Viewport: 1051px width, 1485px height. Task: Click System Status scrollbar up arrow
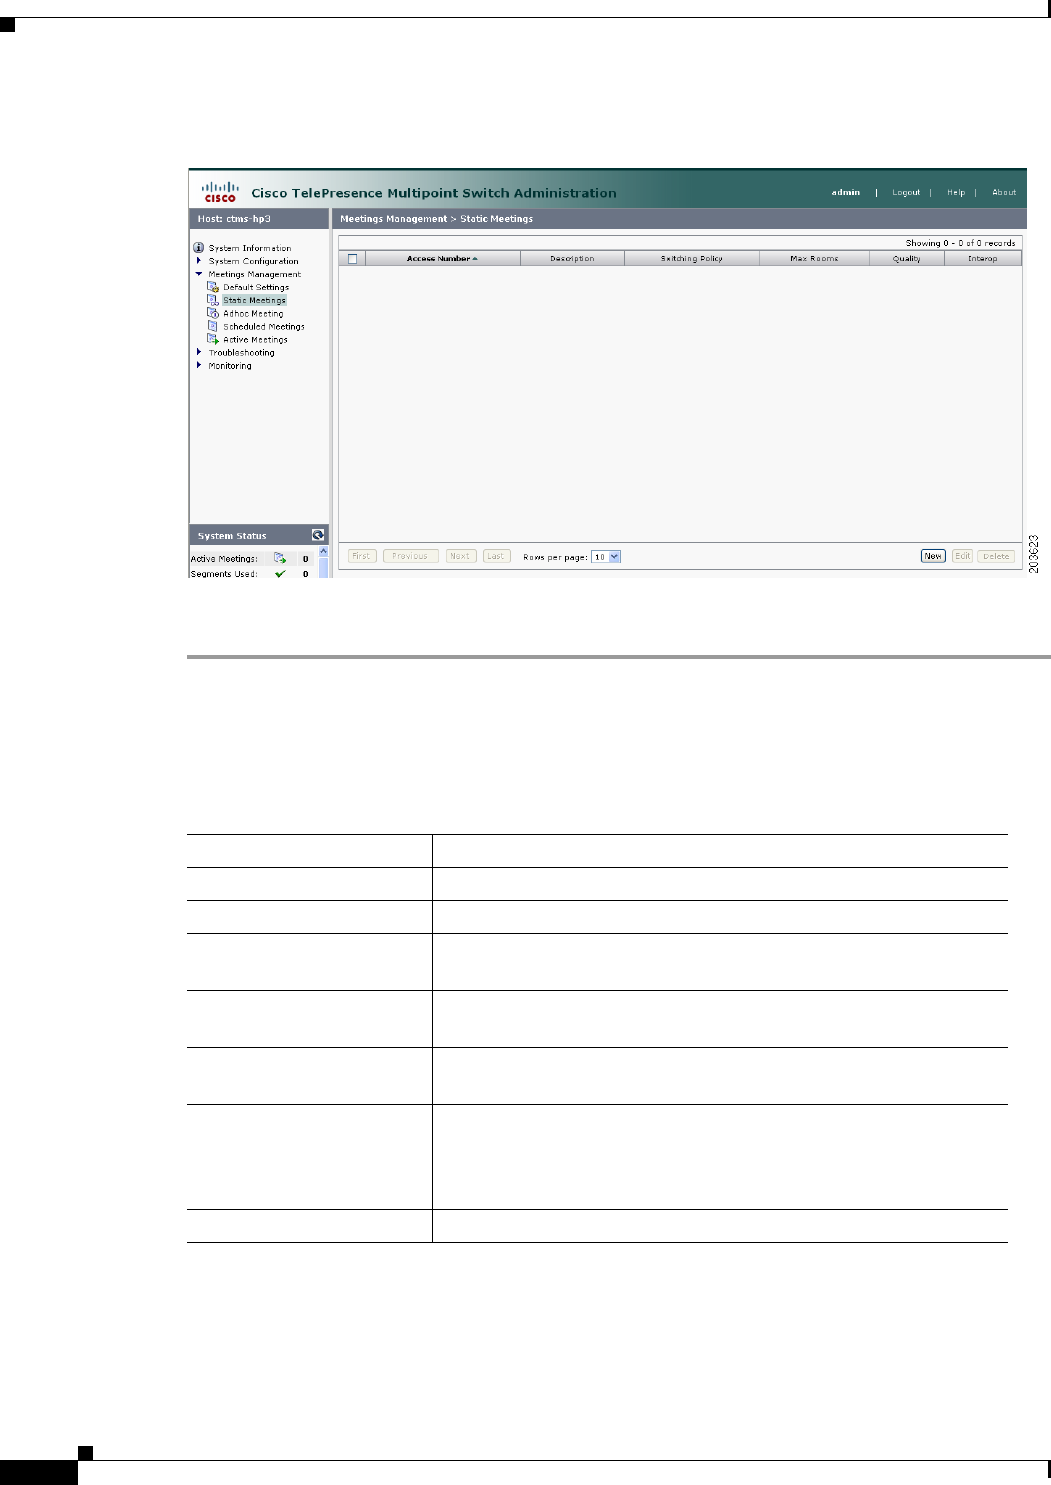pos(323,552)
